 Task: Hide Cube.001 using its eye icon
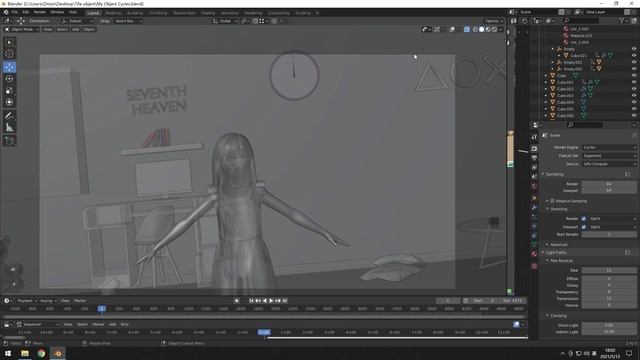[x=634, y=82]
